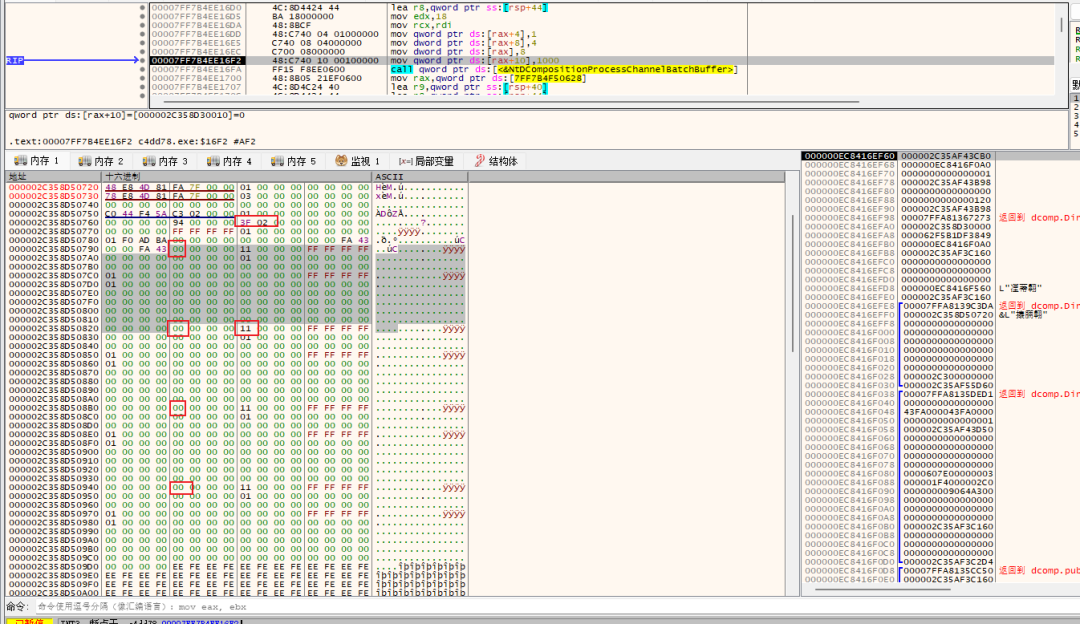The height and width of the screenshot is (624, 1080).
Task: Select dump address 000002C358D508B0
Action: (54, 408)
